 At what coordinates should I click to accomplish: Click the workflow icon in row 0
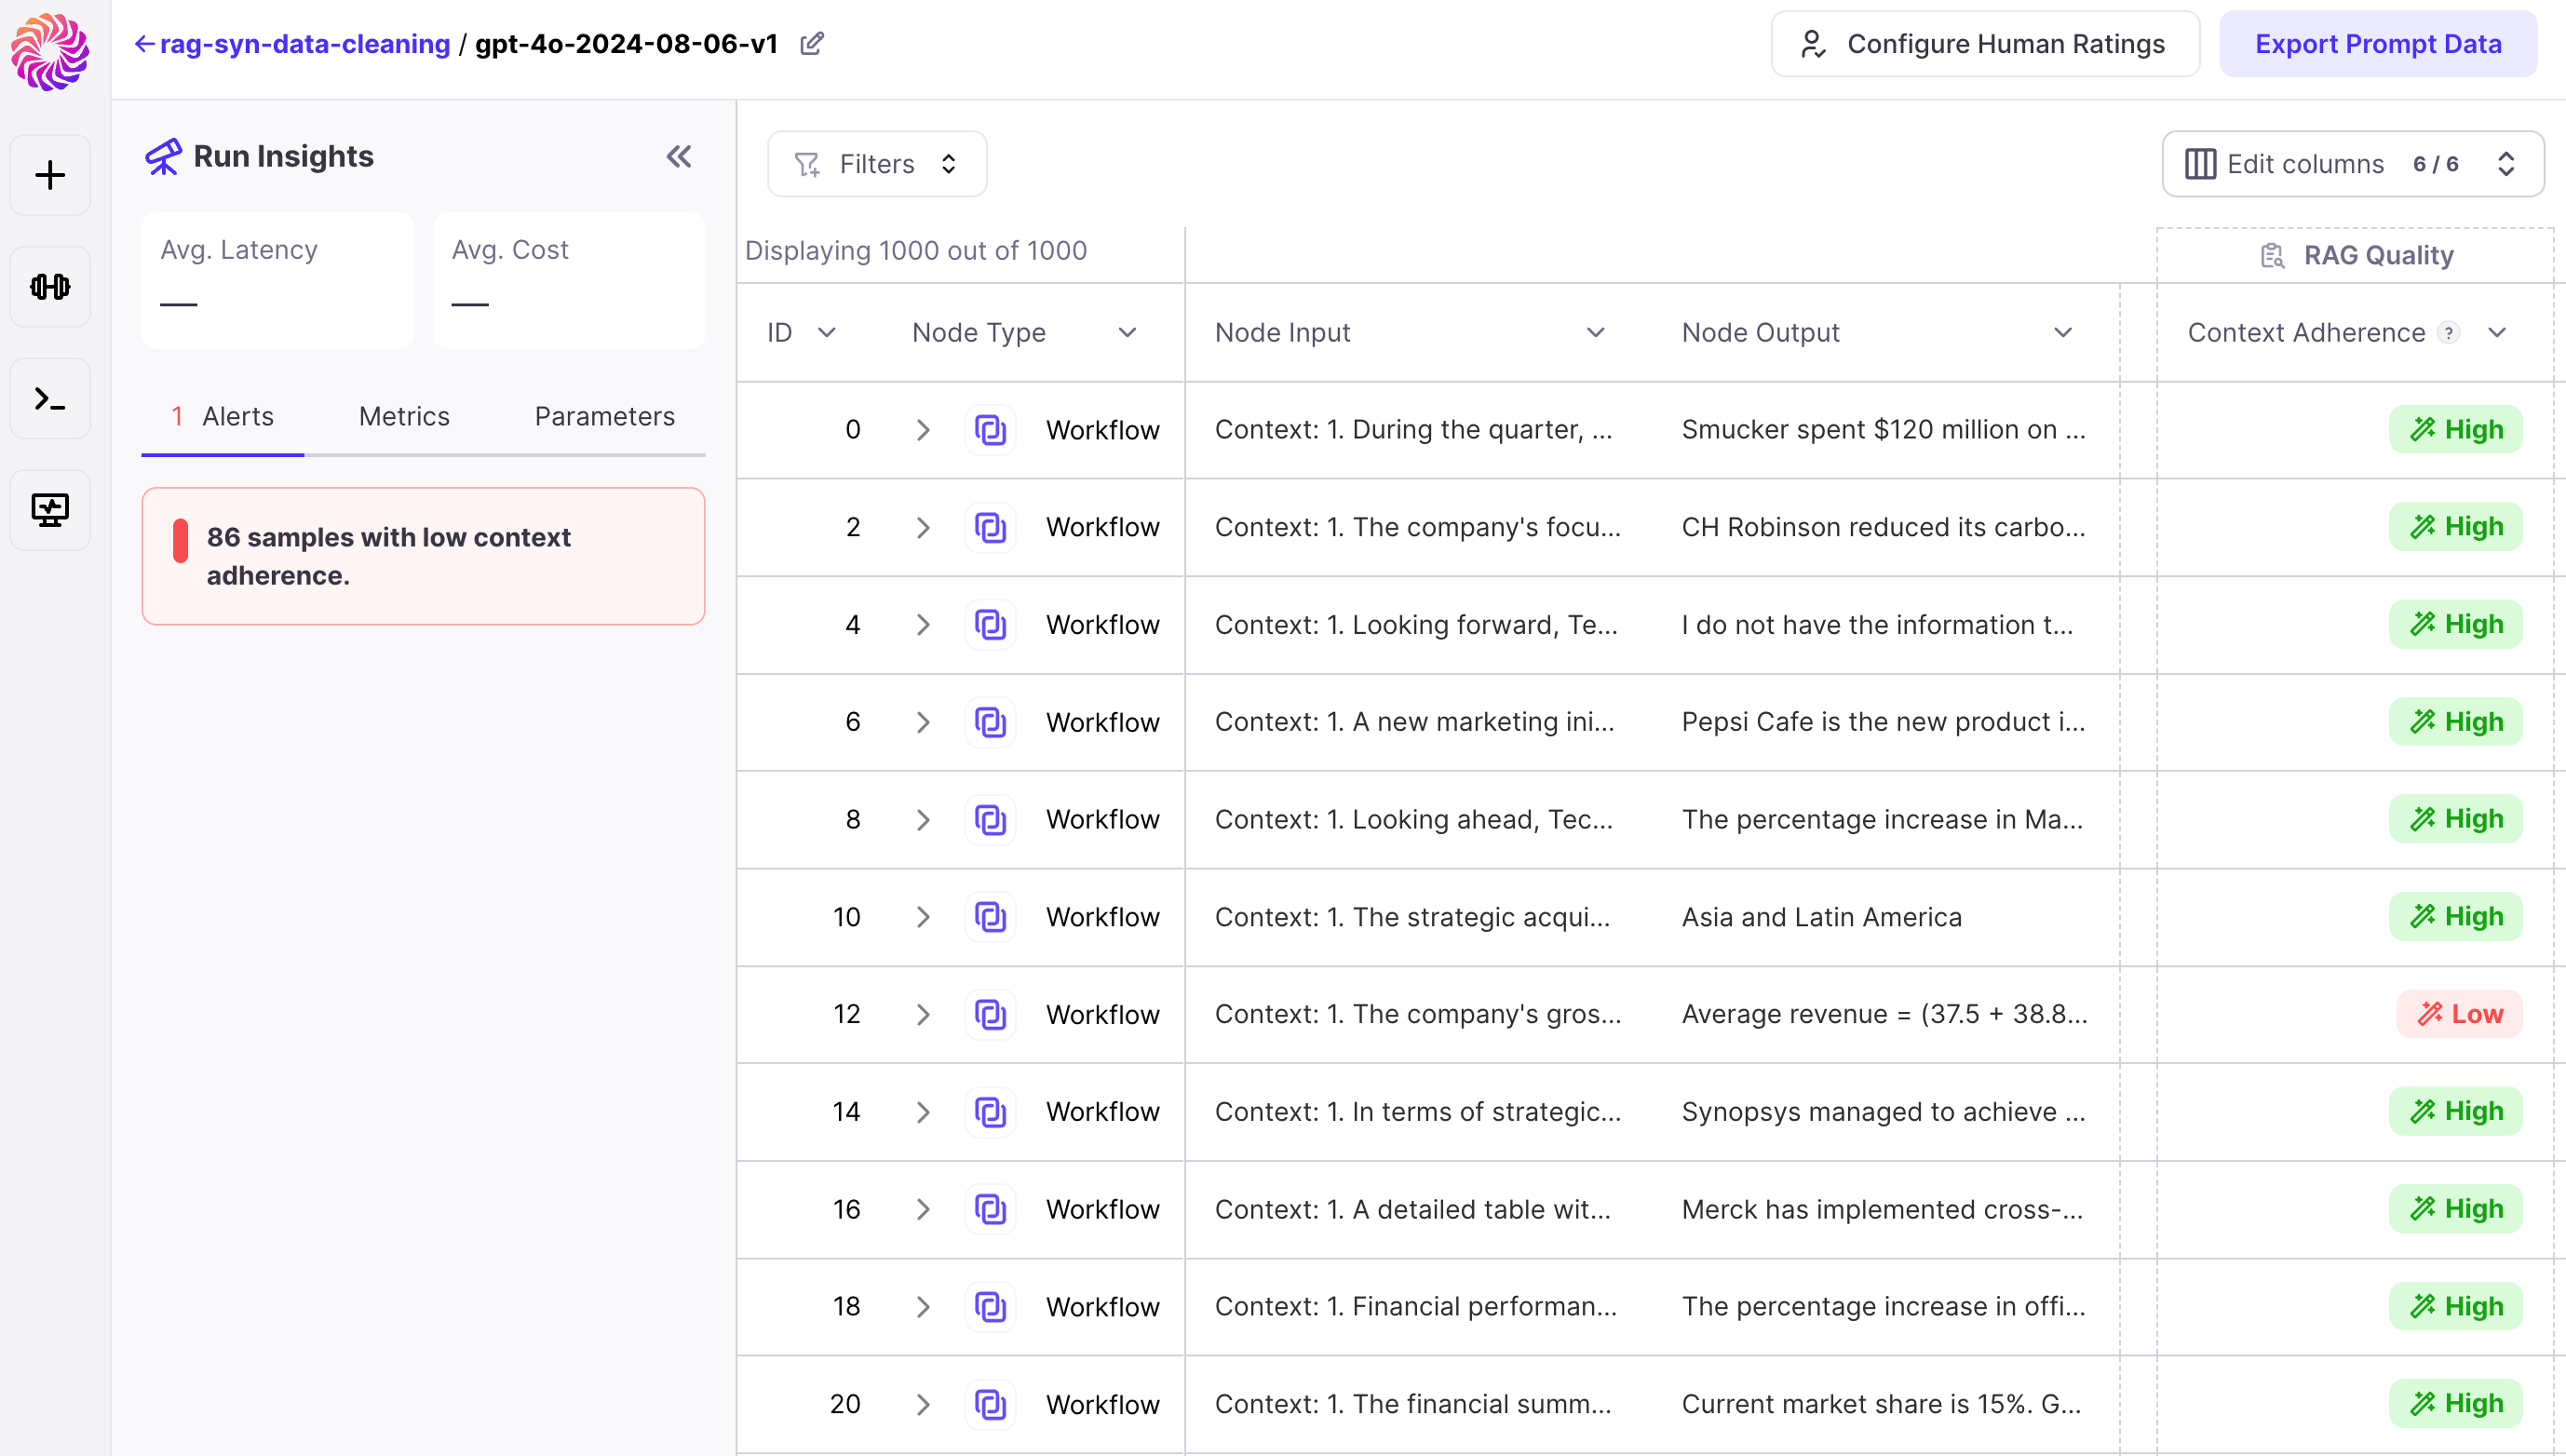(990, 430)
